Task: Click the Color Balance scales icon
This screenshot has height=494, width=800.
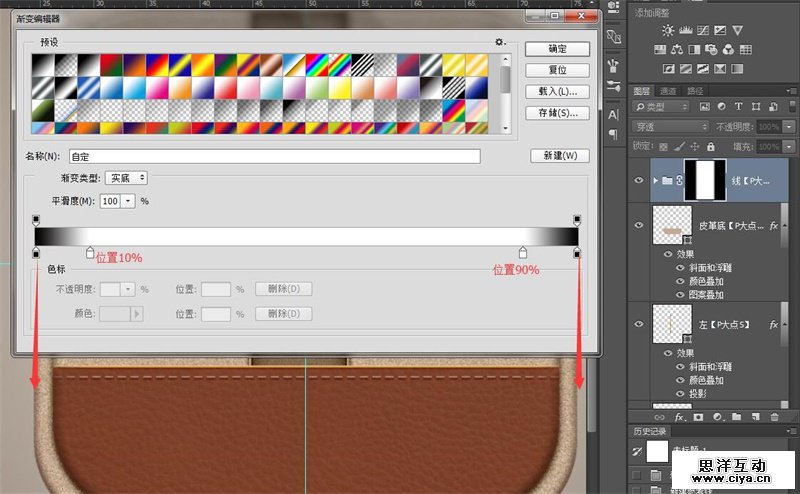Action: pos(677,48)
